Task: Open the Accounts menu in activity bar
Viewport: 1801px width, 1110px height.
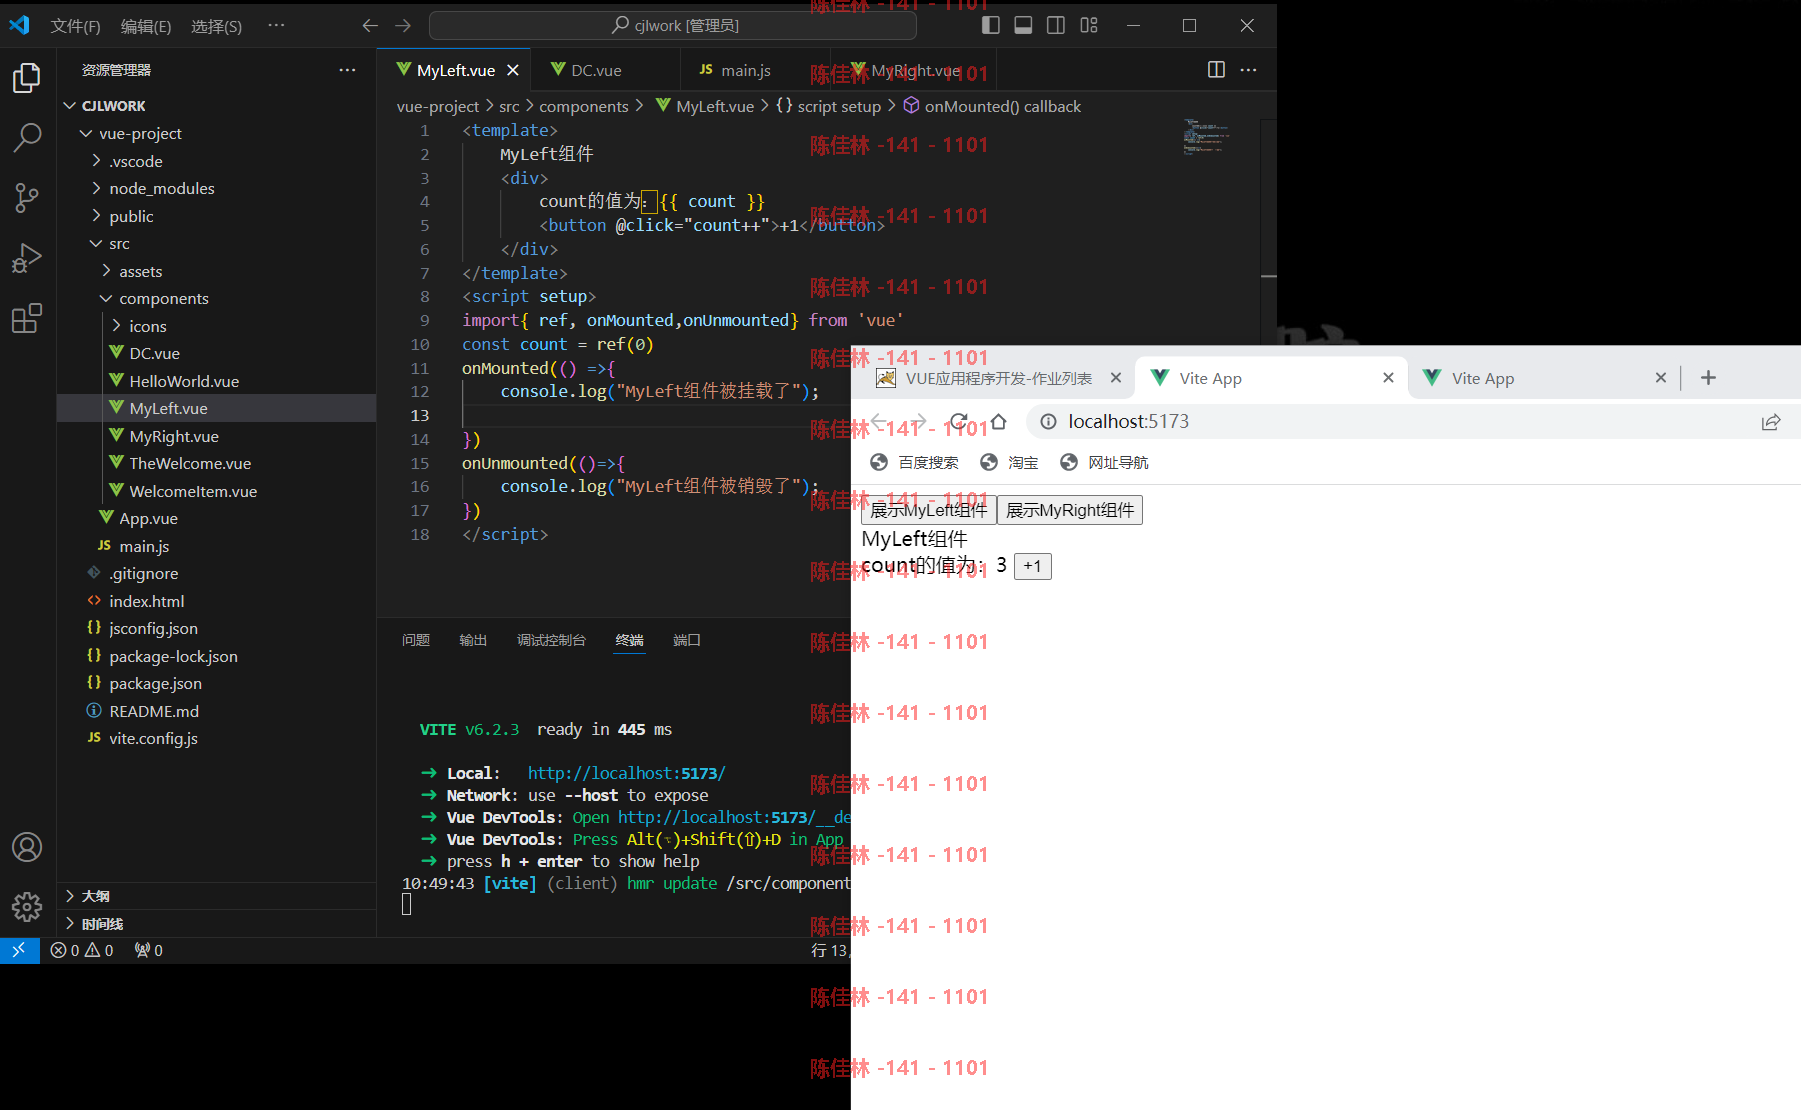Action: [x=27, y=847]
